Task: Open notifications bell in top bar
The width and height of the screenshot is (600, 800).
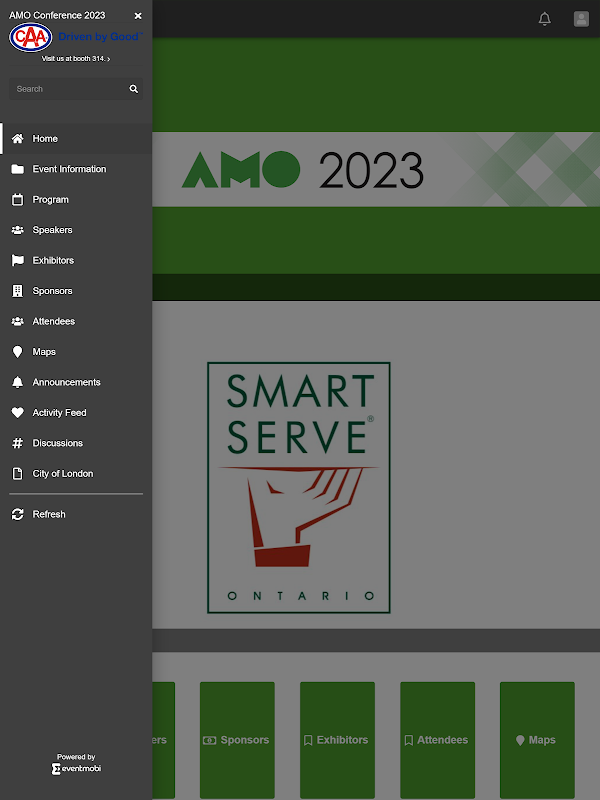Action: 544,19
